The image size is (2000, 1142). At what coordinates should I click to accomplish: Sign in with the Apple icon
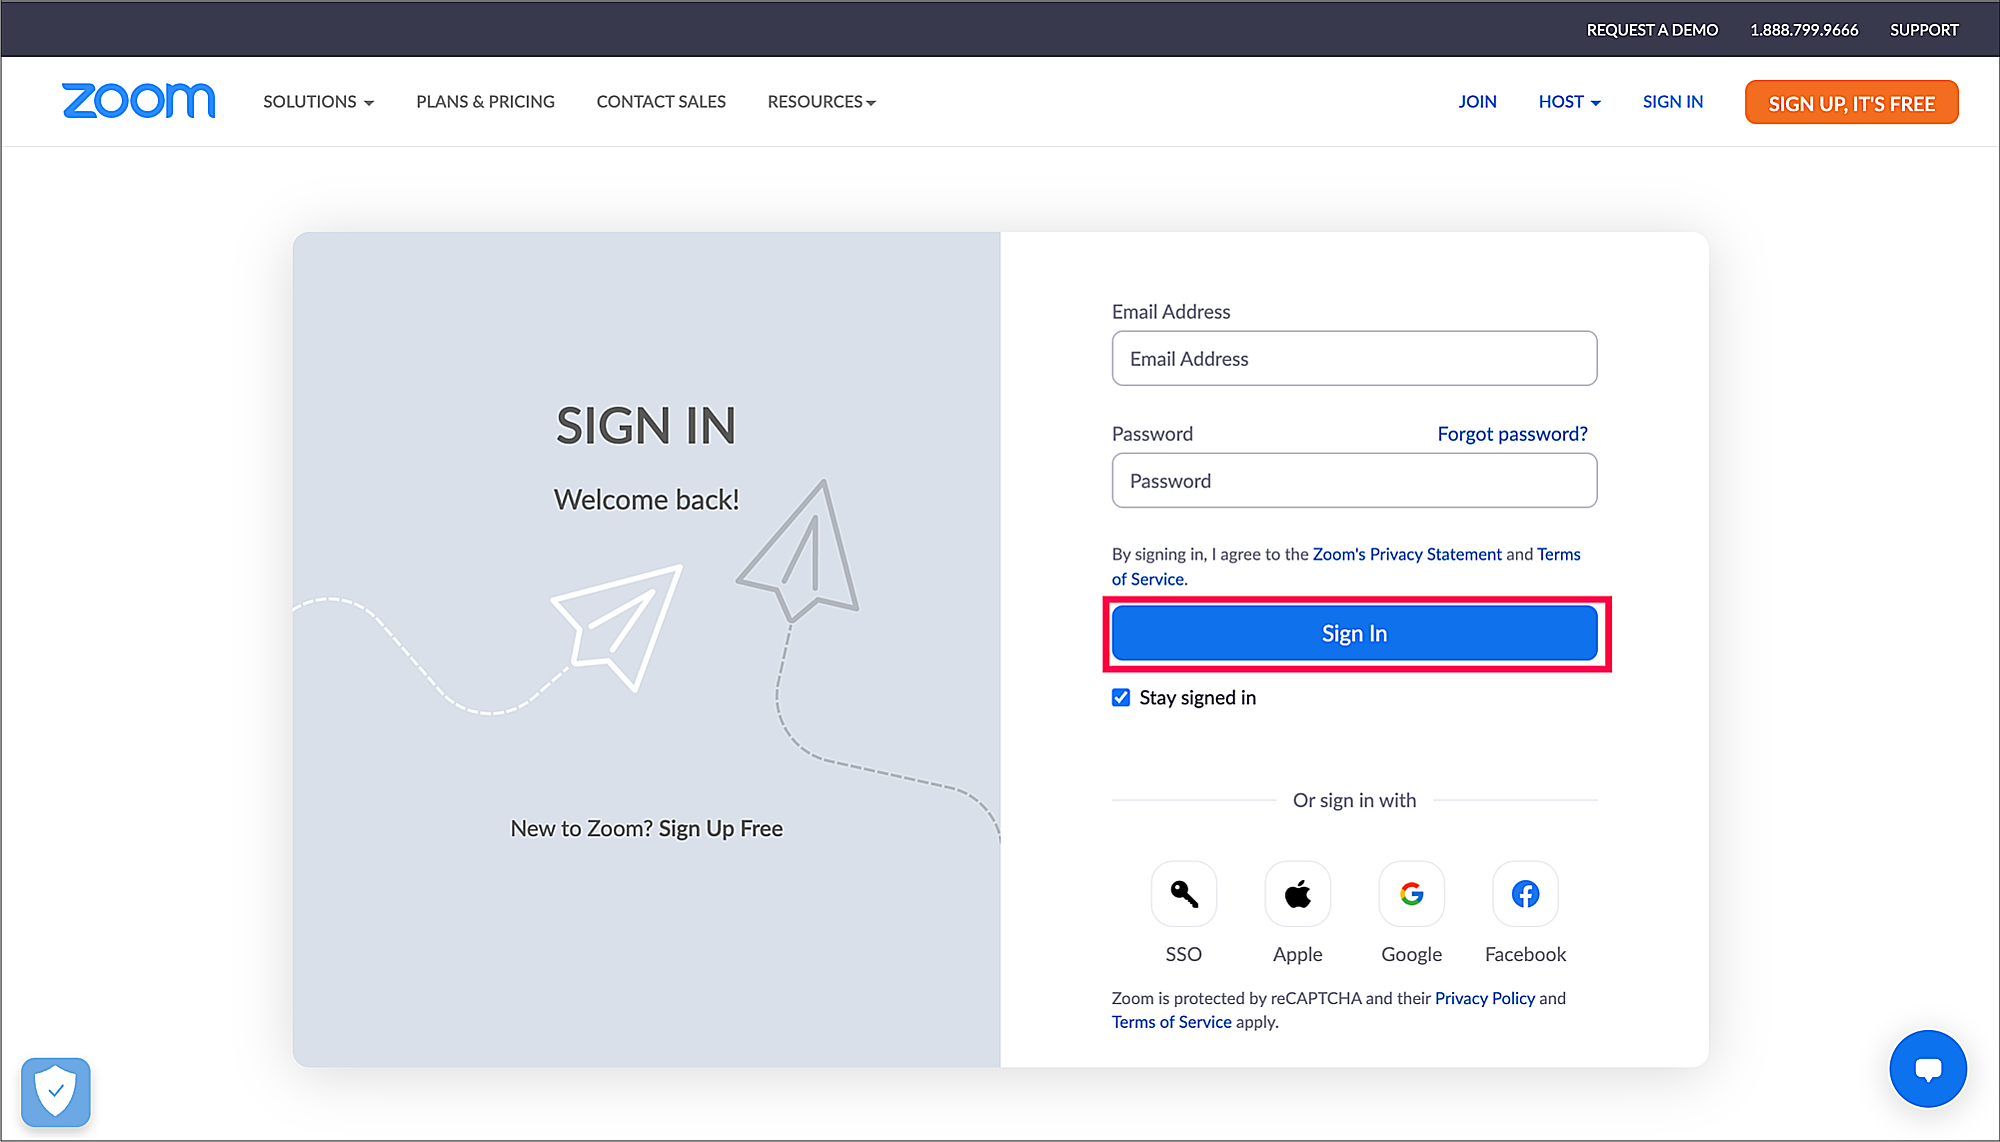[1298, 894]
